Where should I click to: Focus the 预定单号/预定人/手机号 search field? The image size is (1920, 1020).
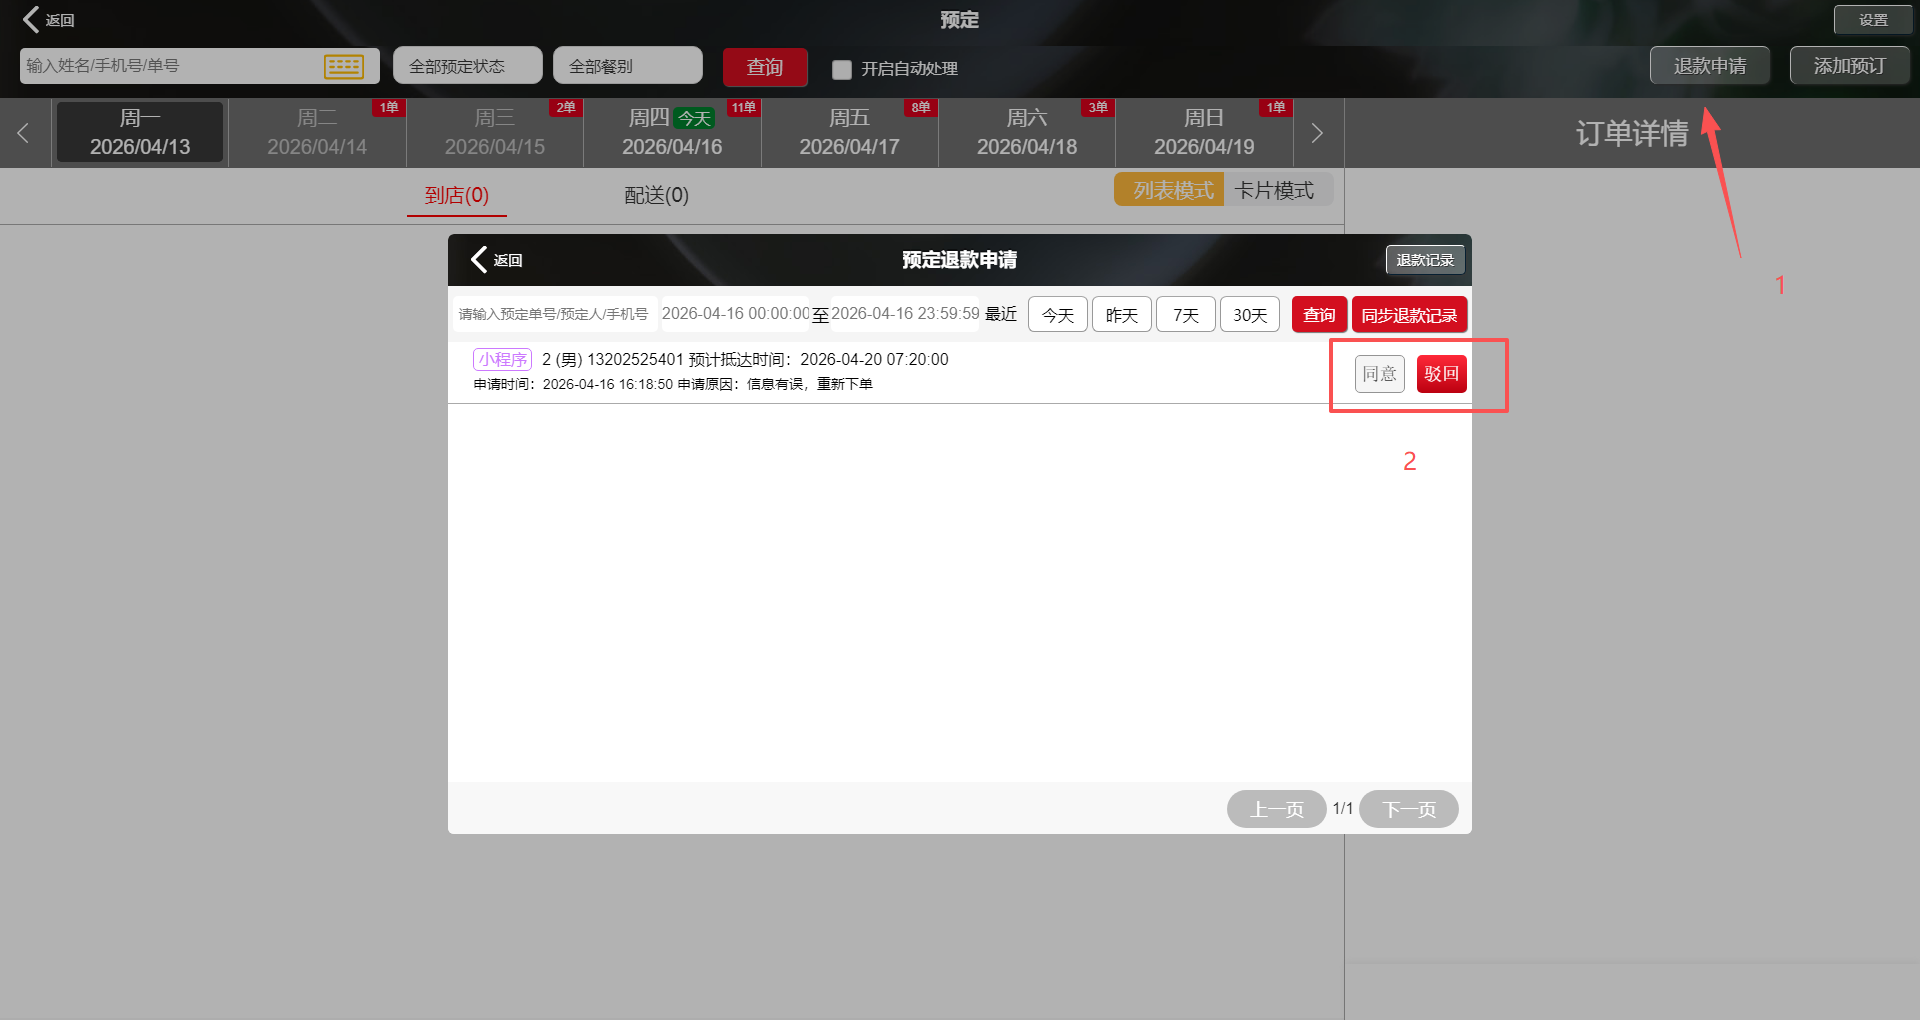click(x=554, y=314)
